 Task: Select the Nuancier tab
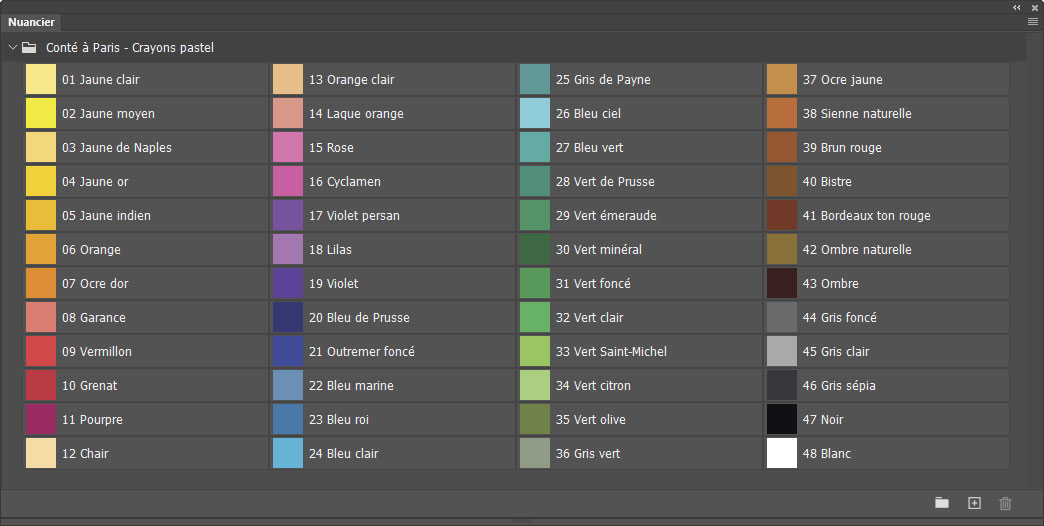(x=32, y=22)
